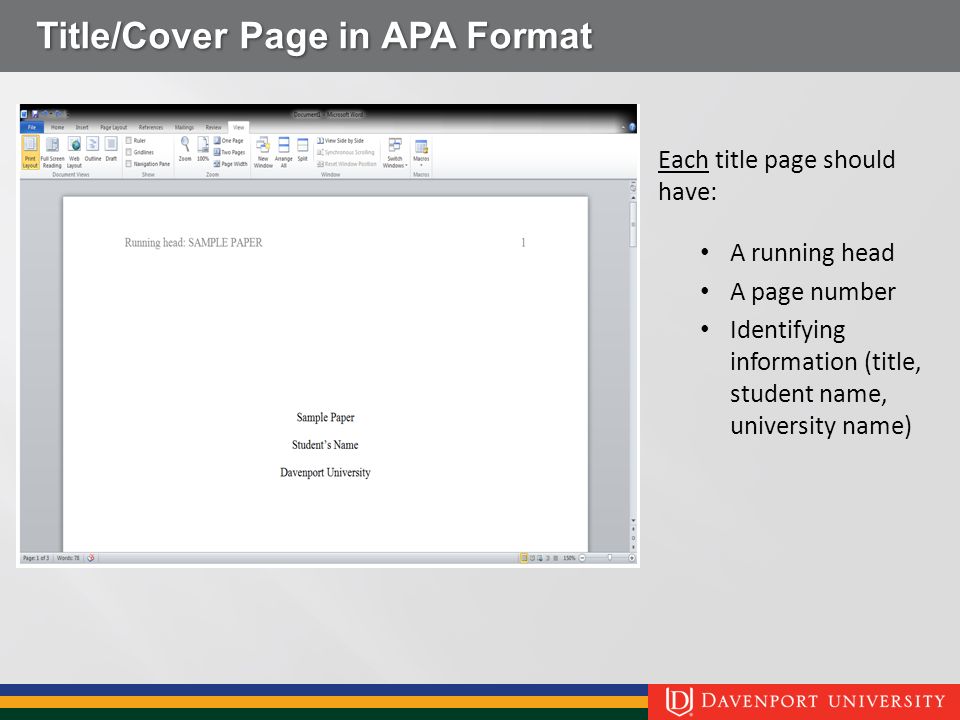Click the zoom slider handle
The width and height of the screenshot is (960, 720).
609,558
